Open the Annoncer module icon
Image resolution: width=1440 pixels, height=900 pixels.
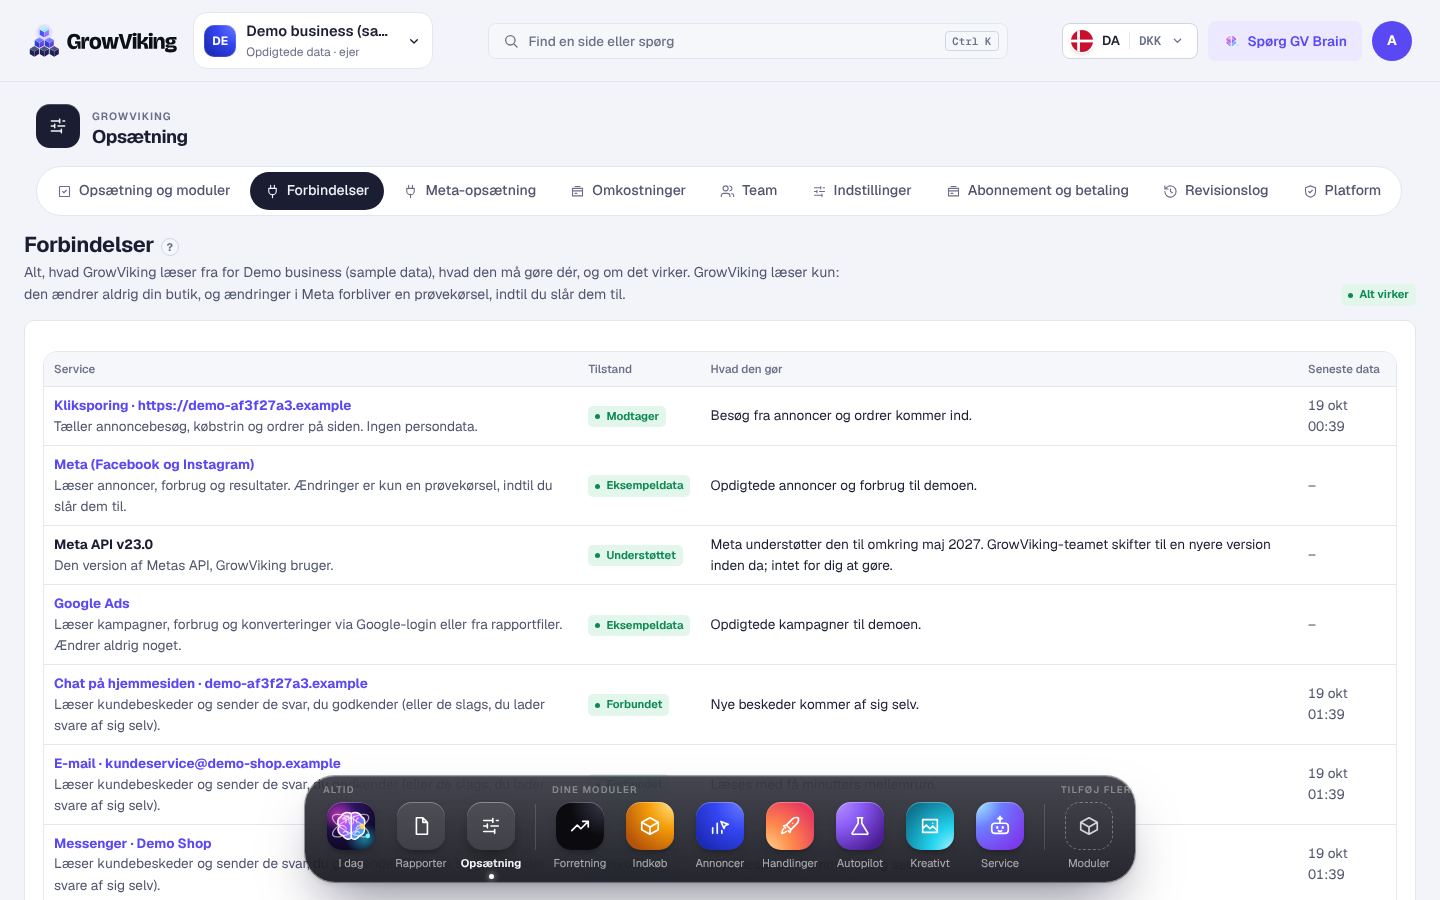(720, 826)
